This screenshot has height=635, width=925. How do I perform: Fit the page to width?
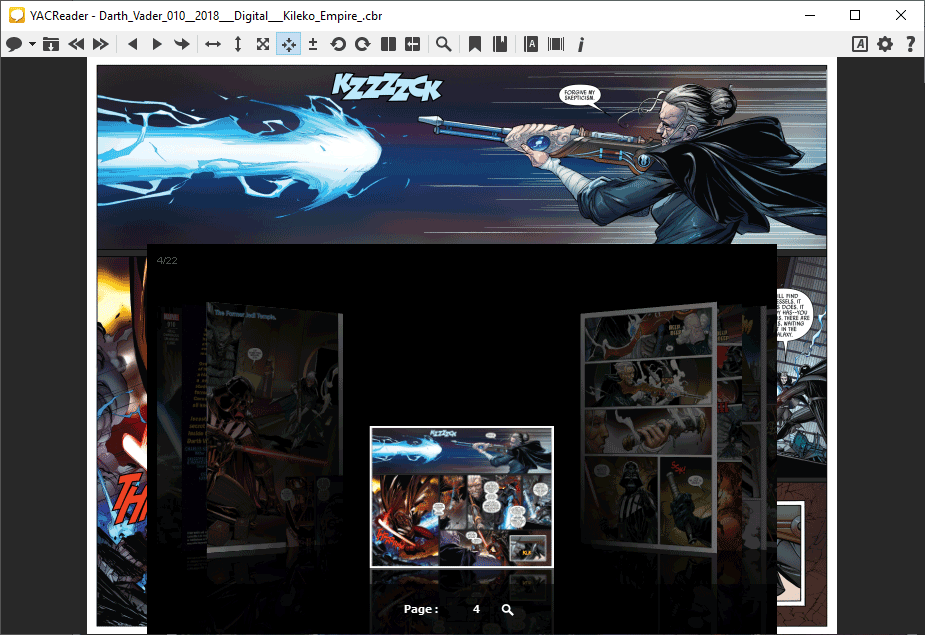tap(213, 44)
